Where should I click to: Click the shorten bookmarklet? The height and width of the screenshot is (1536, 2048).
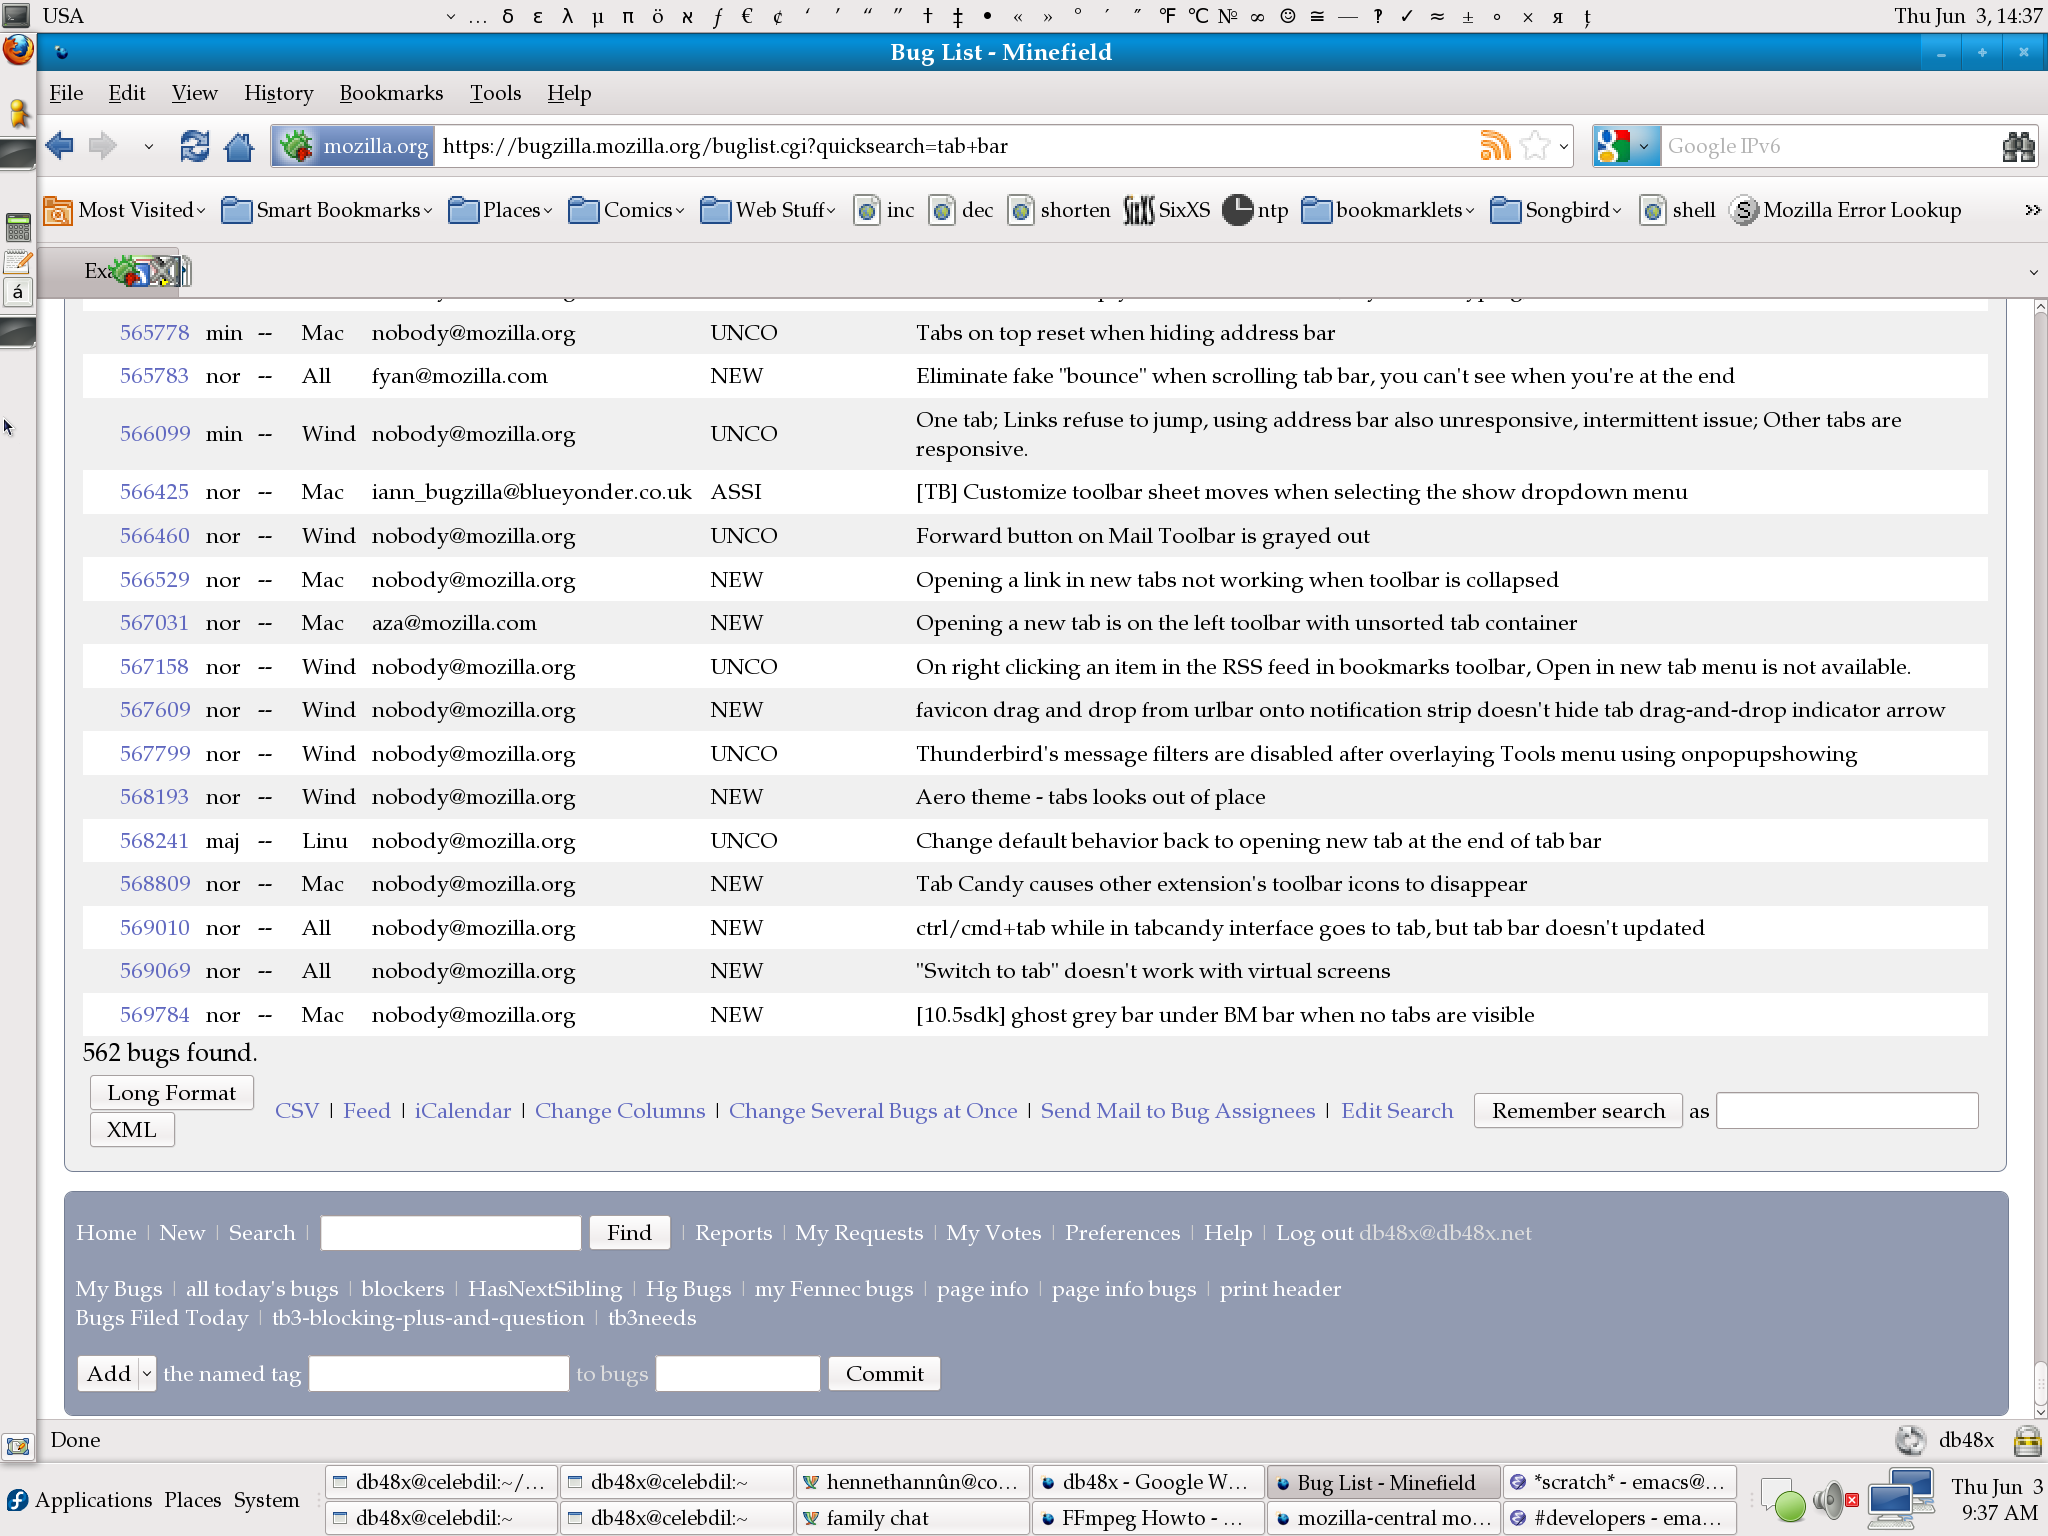coord(1059,210)
